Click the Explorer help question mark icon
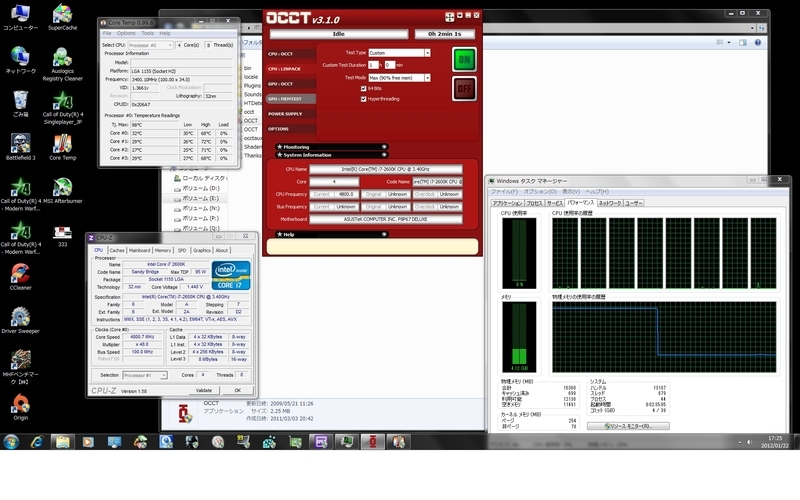 point(758,42)
